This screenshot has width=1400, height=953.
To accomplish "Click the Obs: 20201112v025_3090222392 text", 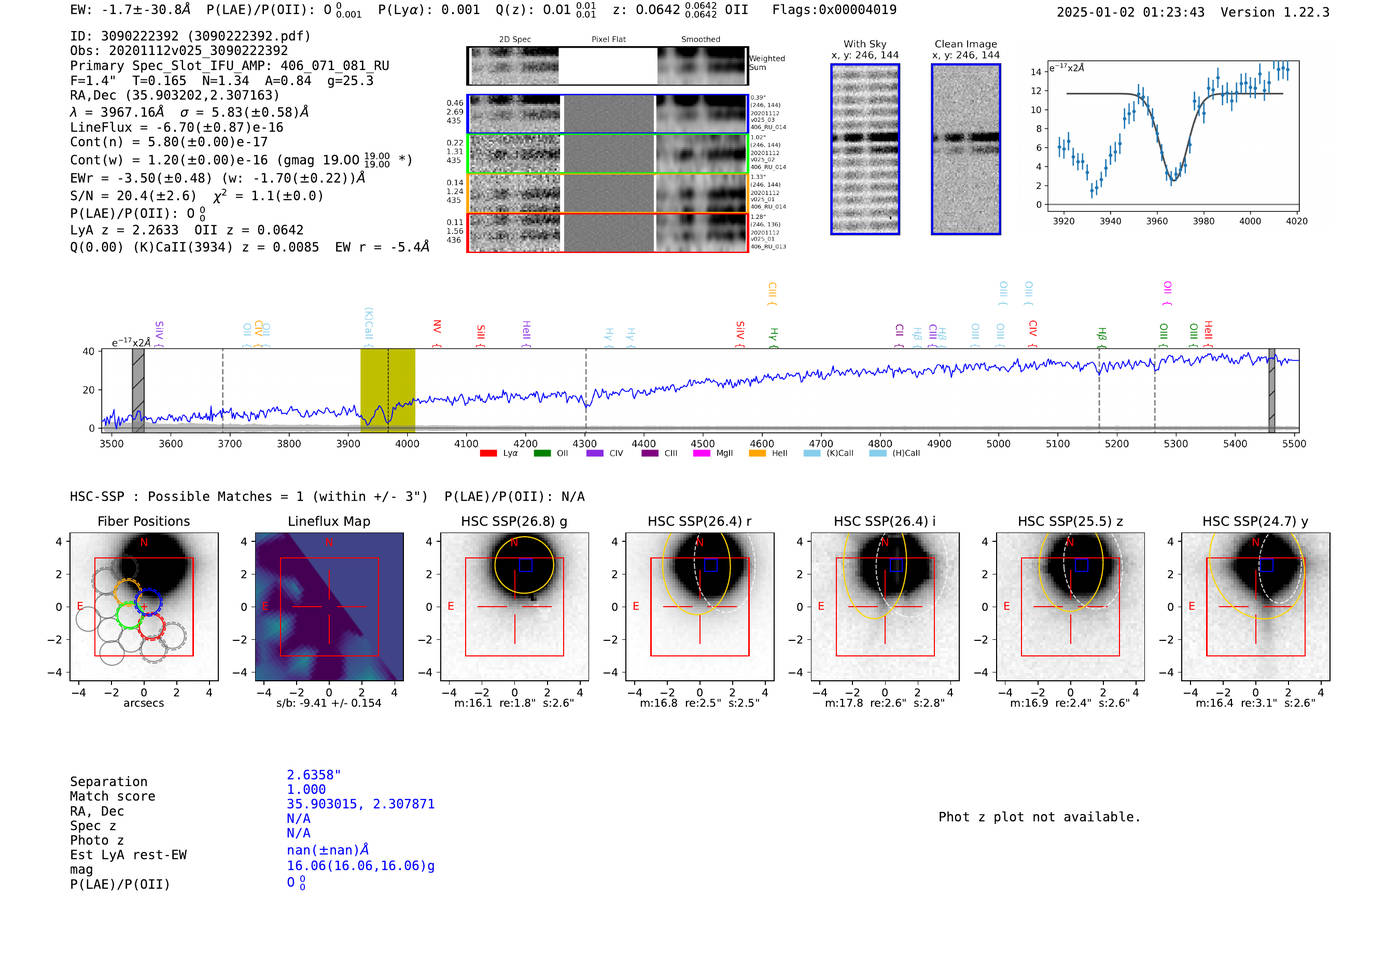I will click(x=179, y=51).
